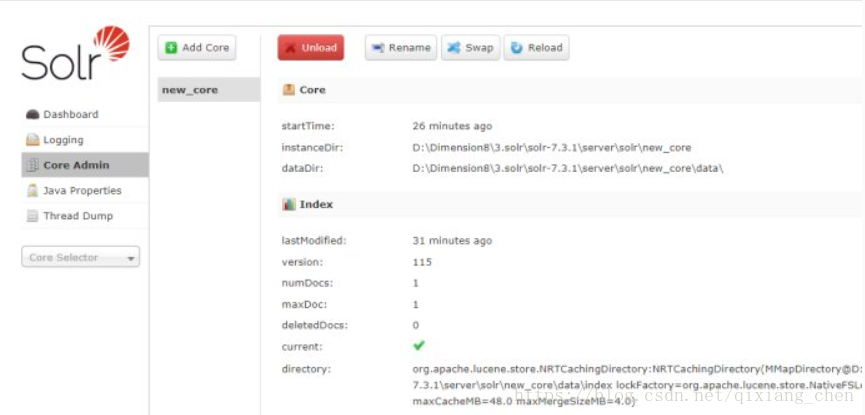The height and width of the screenshot is (415, 865).
Task: Open the Core Selector dropdown
Action: pos(81,257)
